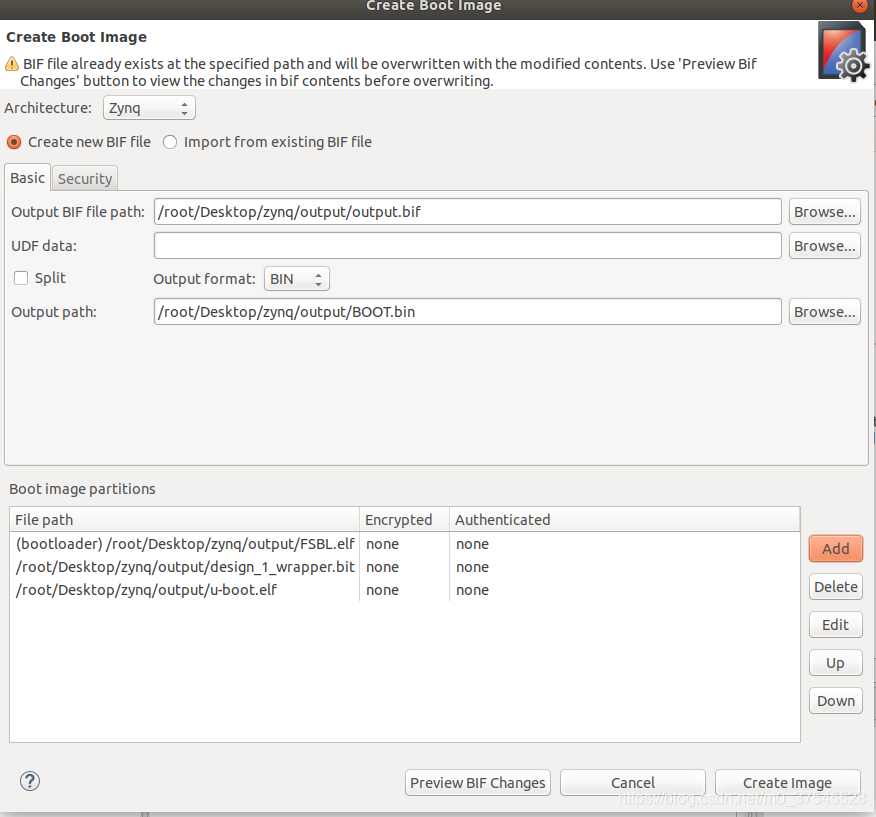This screenshot has width=876, height=817.
Task: Click the File path column header
Action: (x=184, y=520)
